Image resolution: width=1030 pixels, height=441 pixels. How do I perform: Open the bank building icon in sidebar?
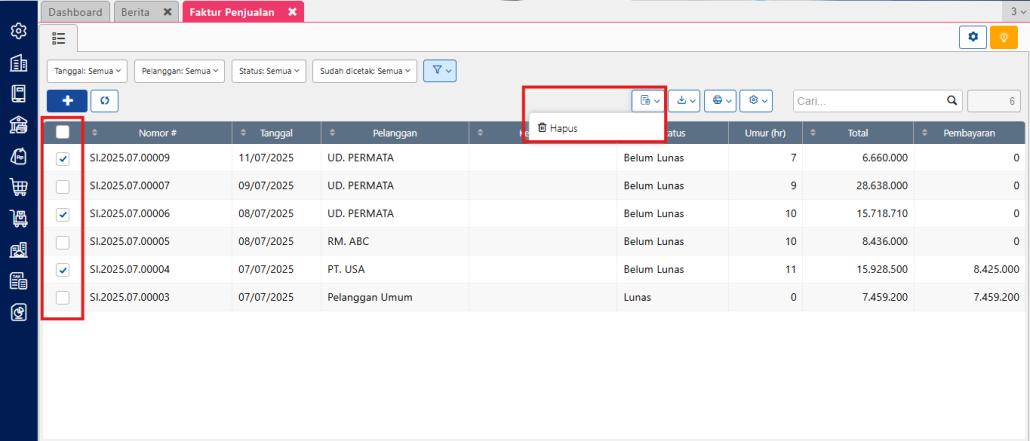18,125
